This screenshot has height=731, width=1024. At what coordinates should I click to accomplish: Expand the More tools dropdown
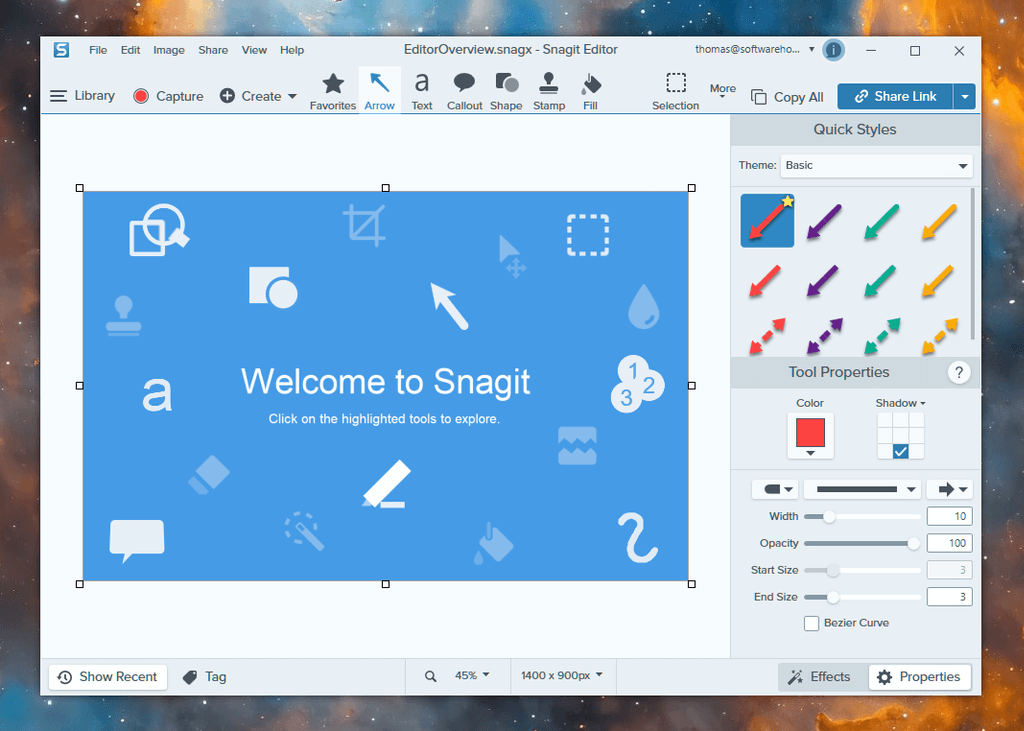coord(722,91)
